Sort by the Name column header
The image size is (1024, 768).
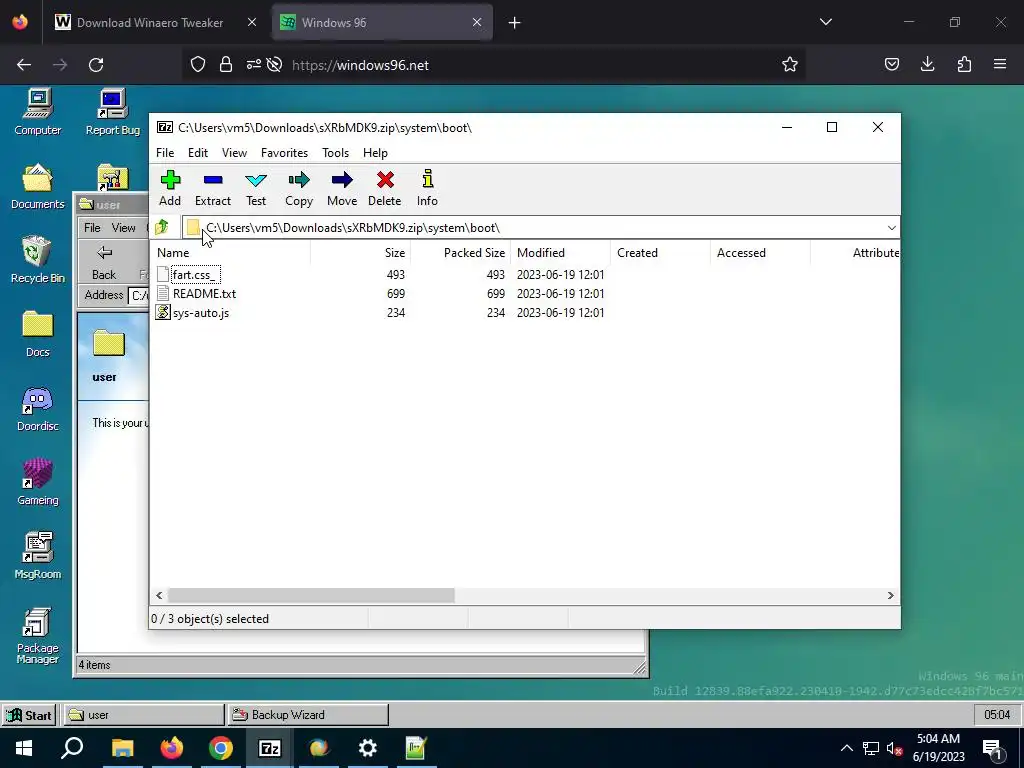[x=231, y=253]
